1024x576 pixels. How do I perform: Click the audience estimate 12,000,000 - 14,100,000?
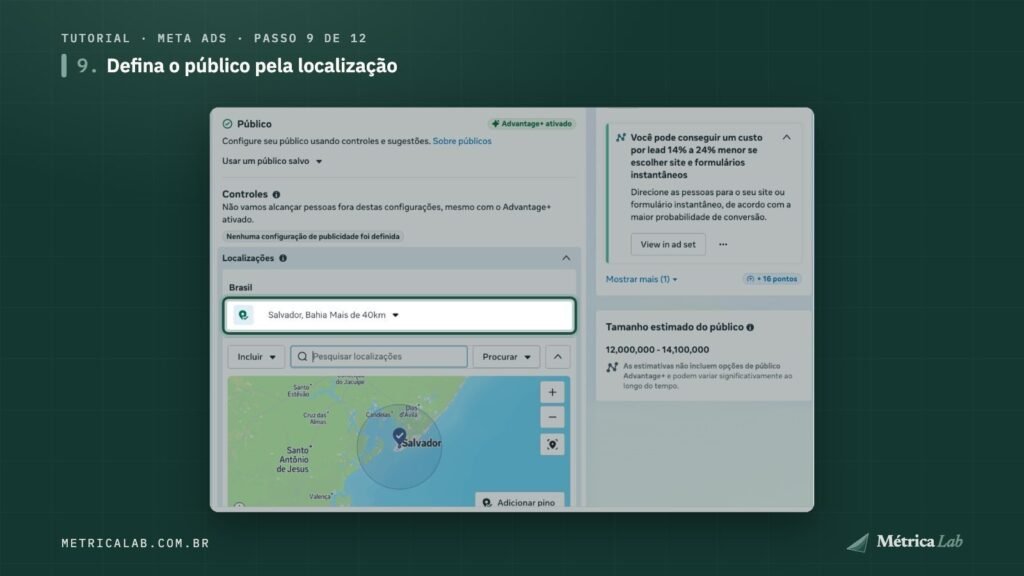point(657,349)
